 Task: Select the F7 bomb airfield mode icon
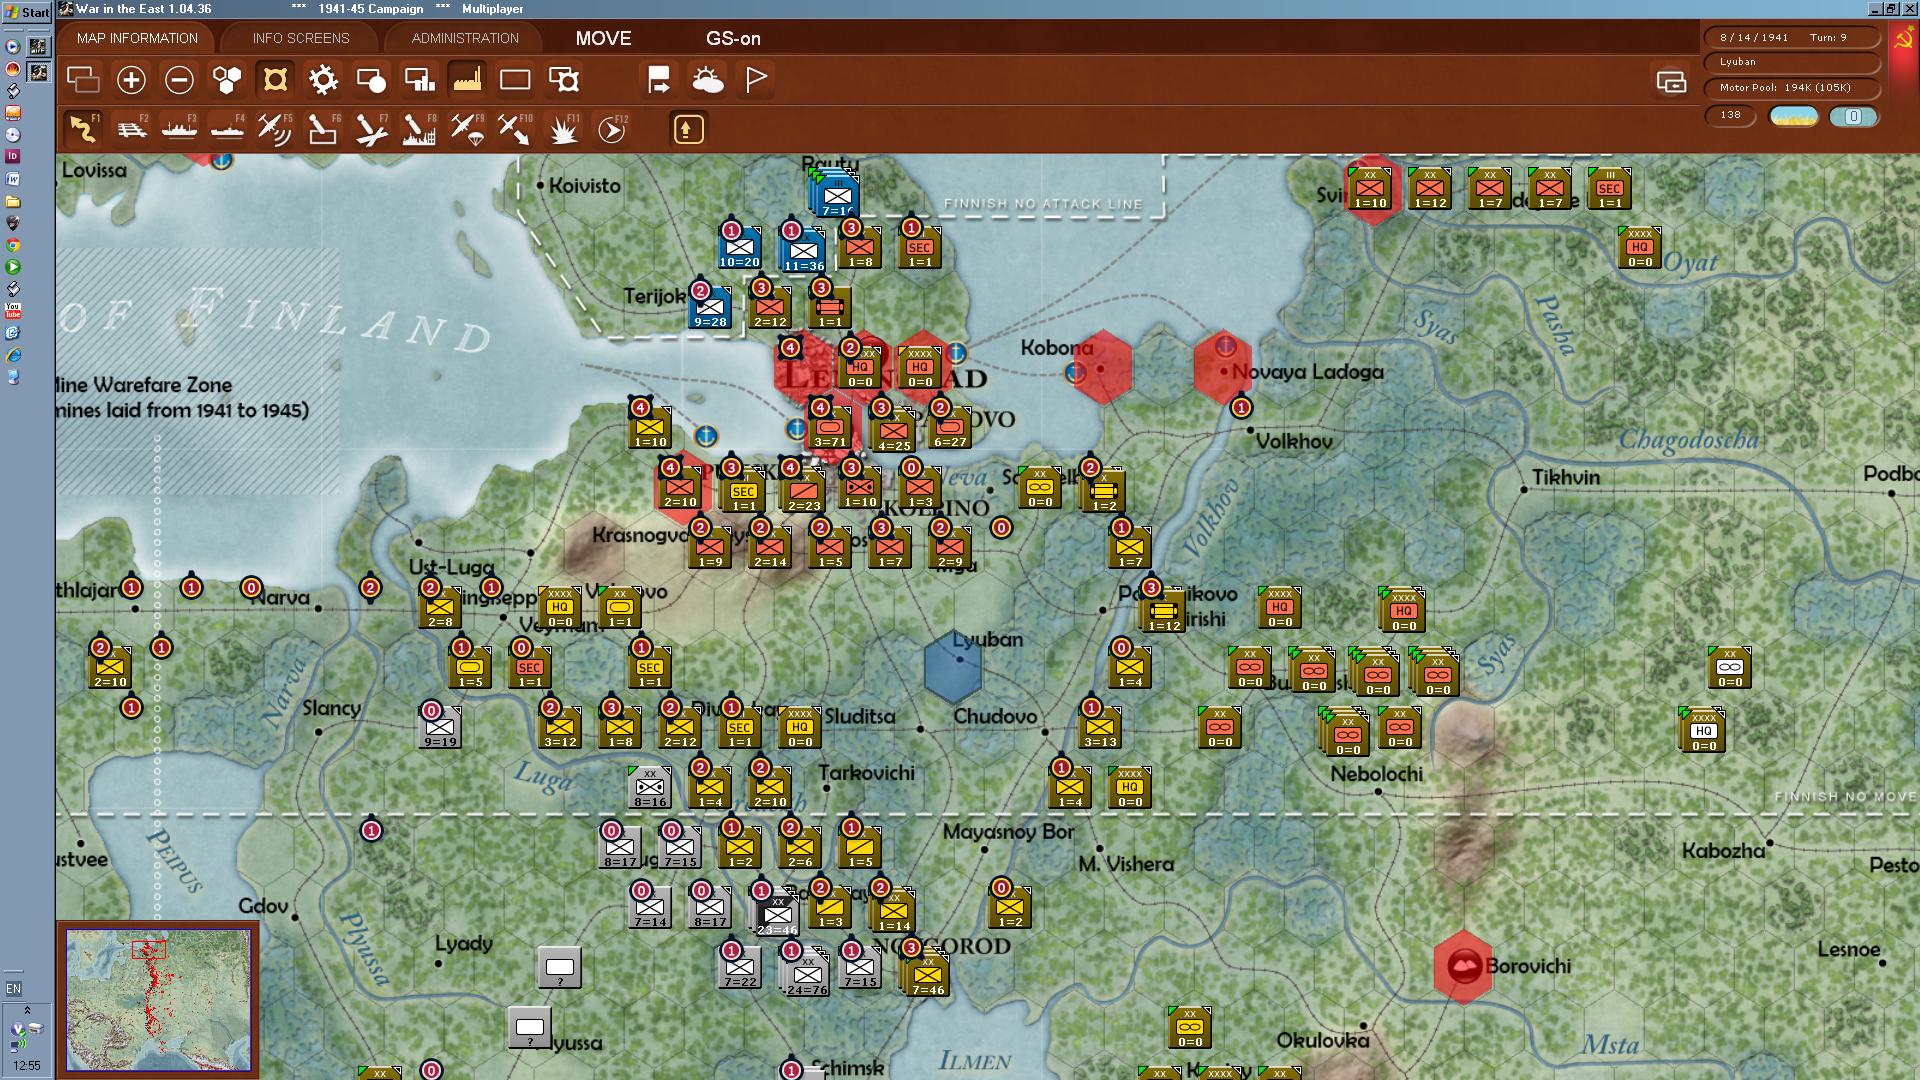click(371, 129)
